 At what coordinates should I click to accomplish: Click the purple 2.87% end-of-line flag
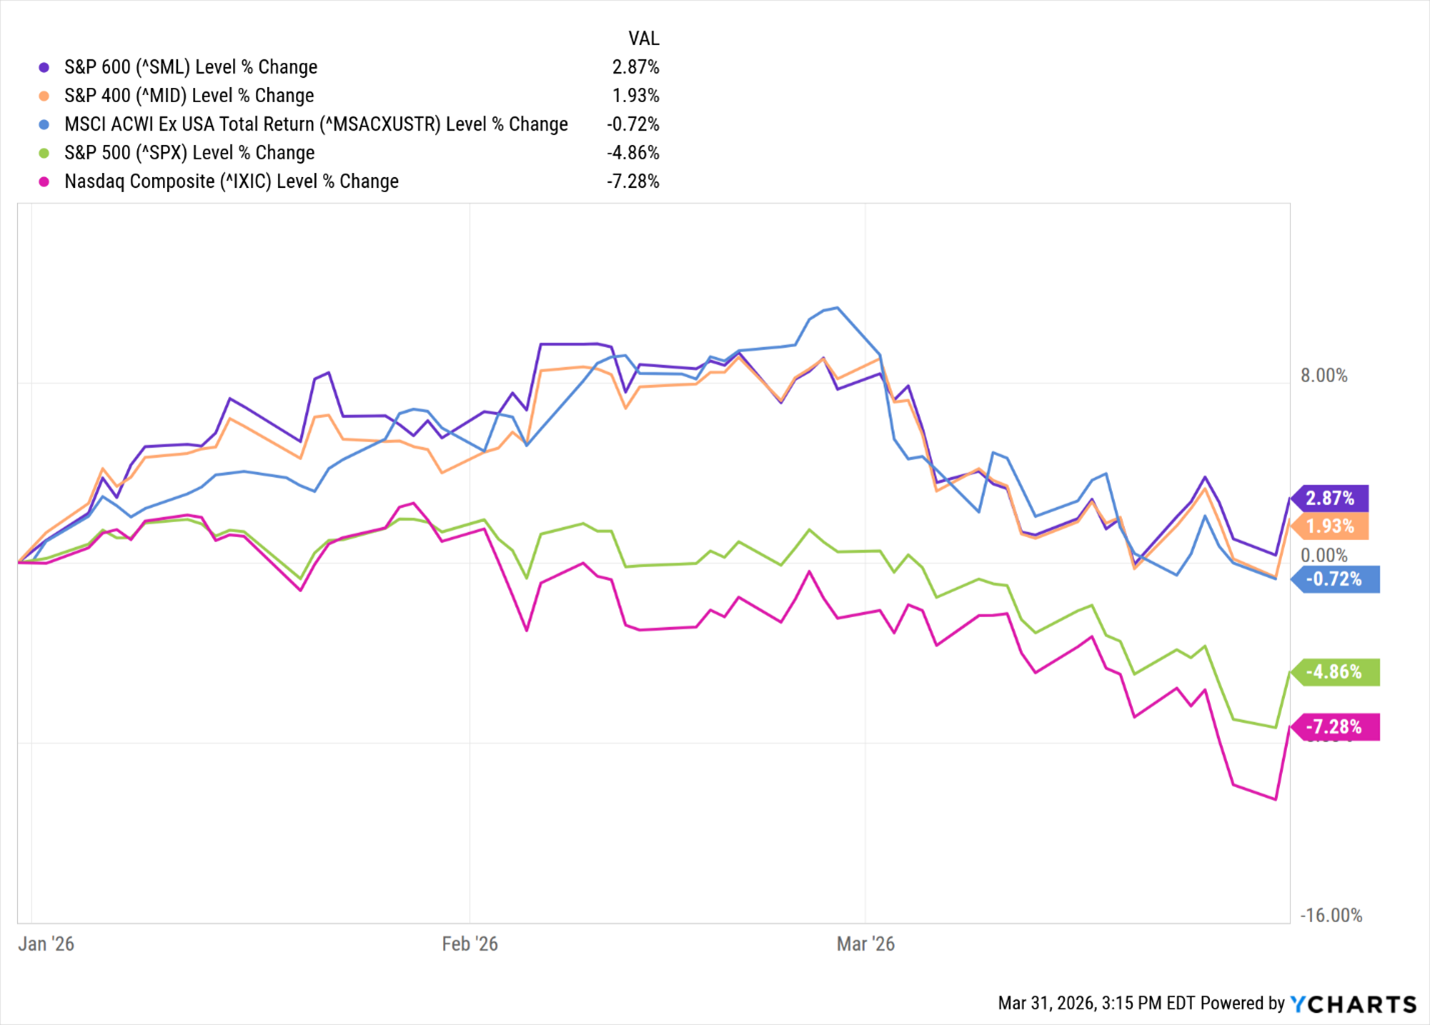tap(1331, 498)
